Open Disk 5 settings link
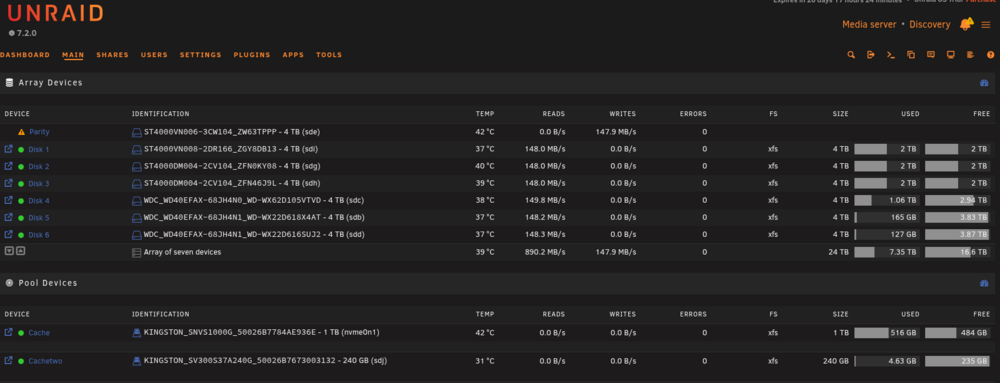Screen dimensions: 1000x383 pyautogui.click(x=39, y=218)
